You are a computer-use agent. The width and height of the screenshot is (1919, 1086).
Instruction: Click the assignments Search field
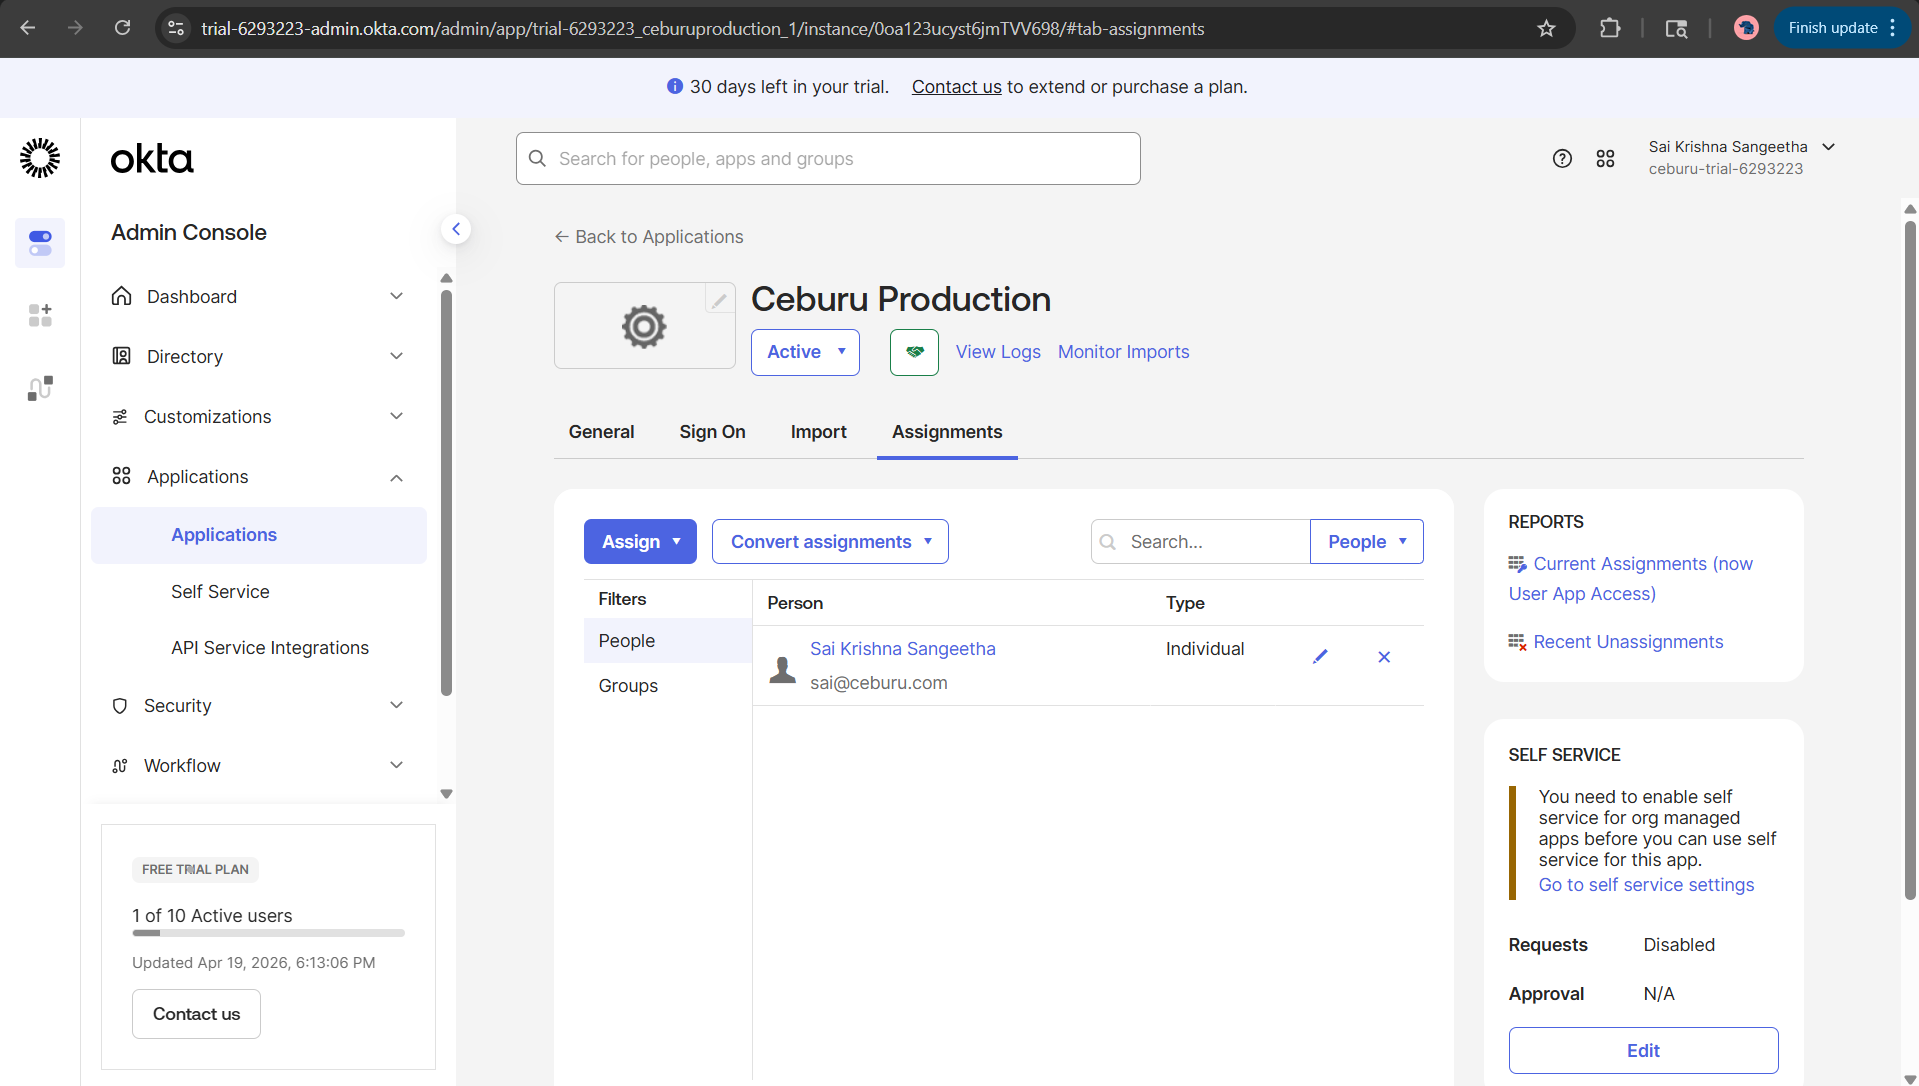pyautogui.click(x=1200, y=541)
